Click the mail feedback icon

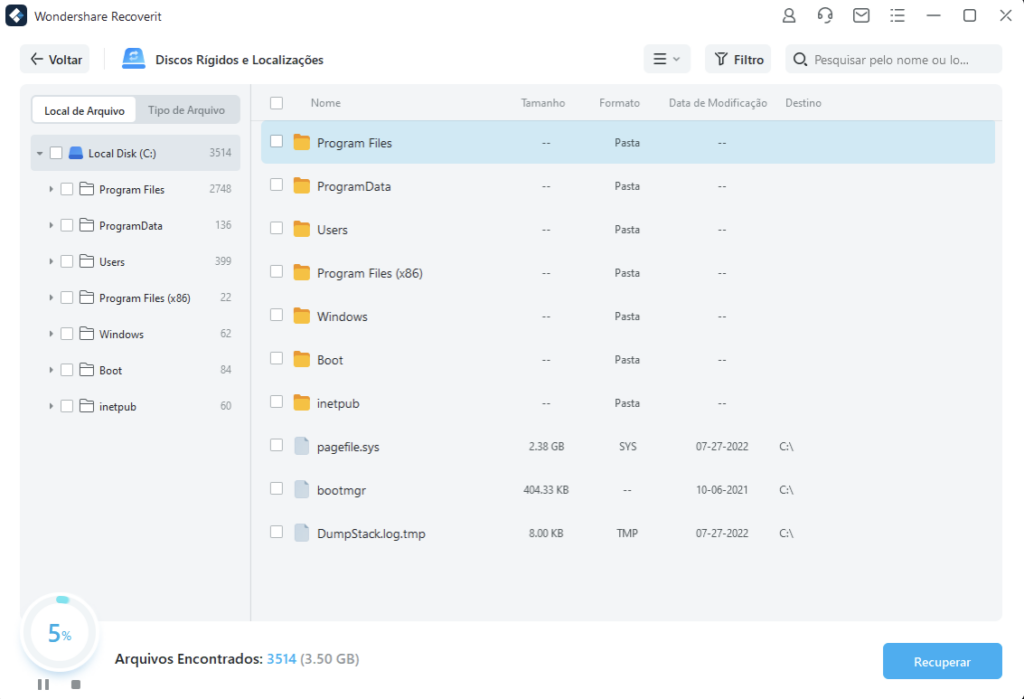[x=861, y=16]
